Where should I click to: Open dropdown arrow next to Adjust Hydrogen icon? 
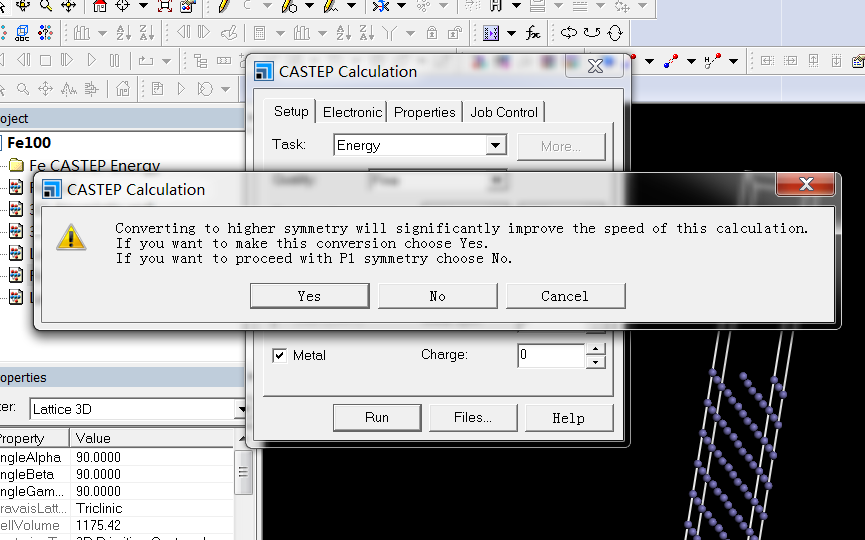click(516, 6)
